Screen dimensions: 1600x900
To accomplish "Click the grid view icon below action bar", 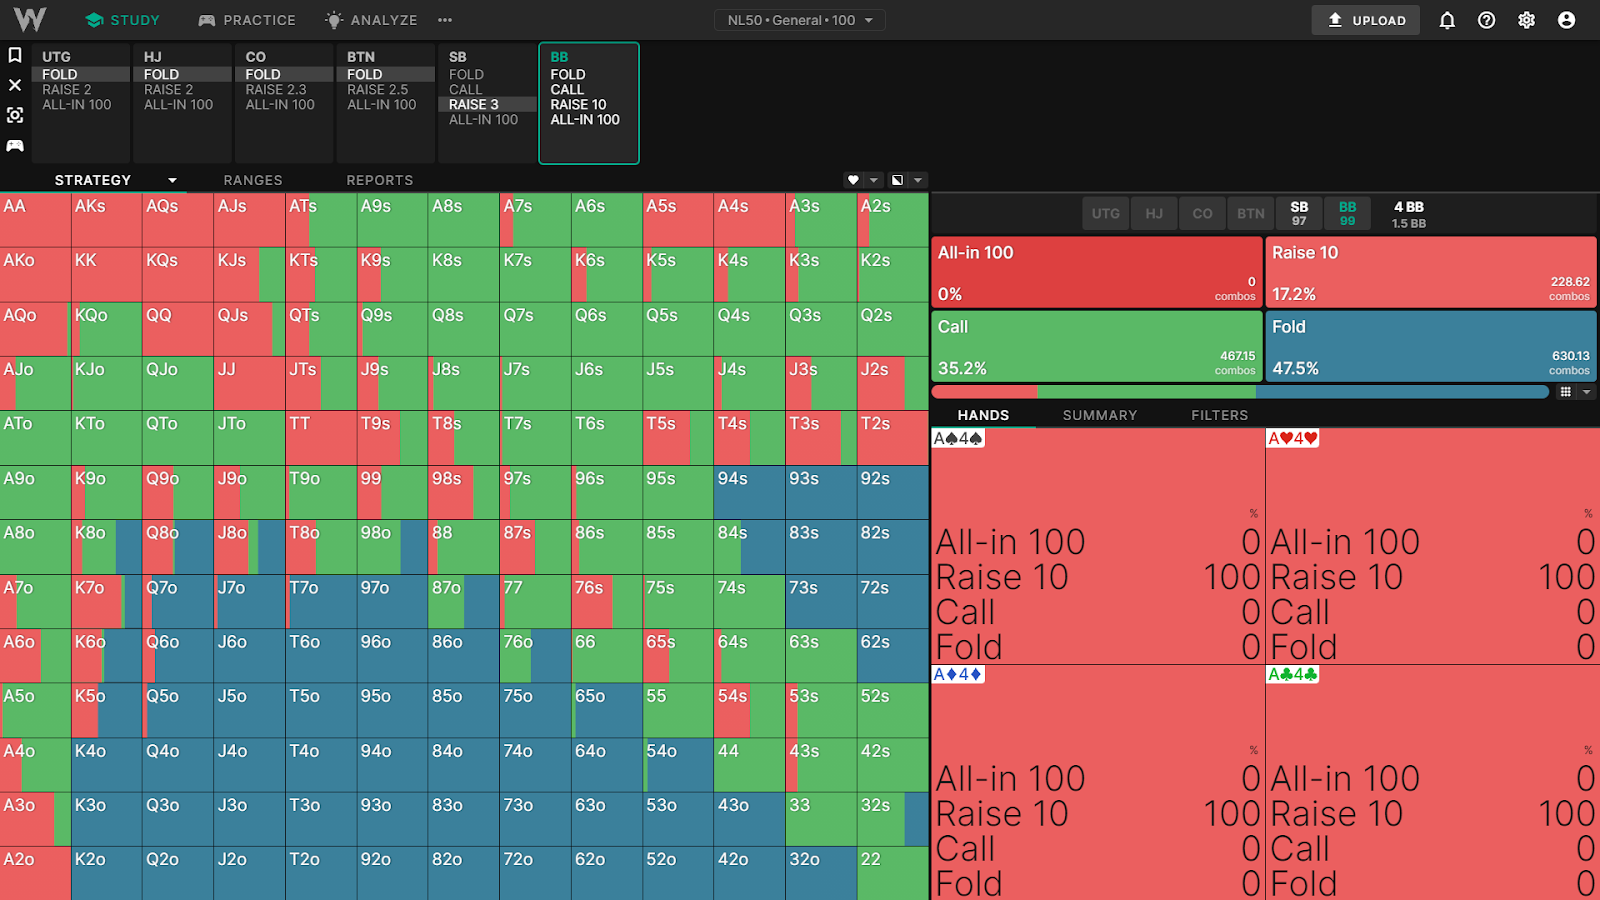I will click(1566, 392).
